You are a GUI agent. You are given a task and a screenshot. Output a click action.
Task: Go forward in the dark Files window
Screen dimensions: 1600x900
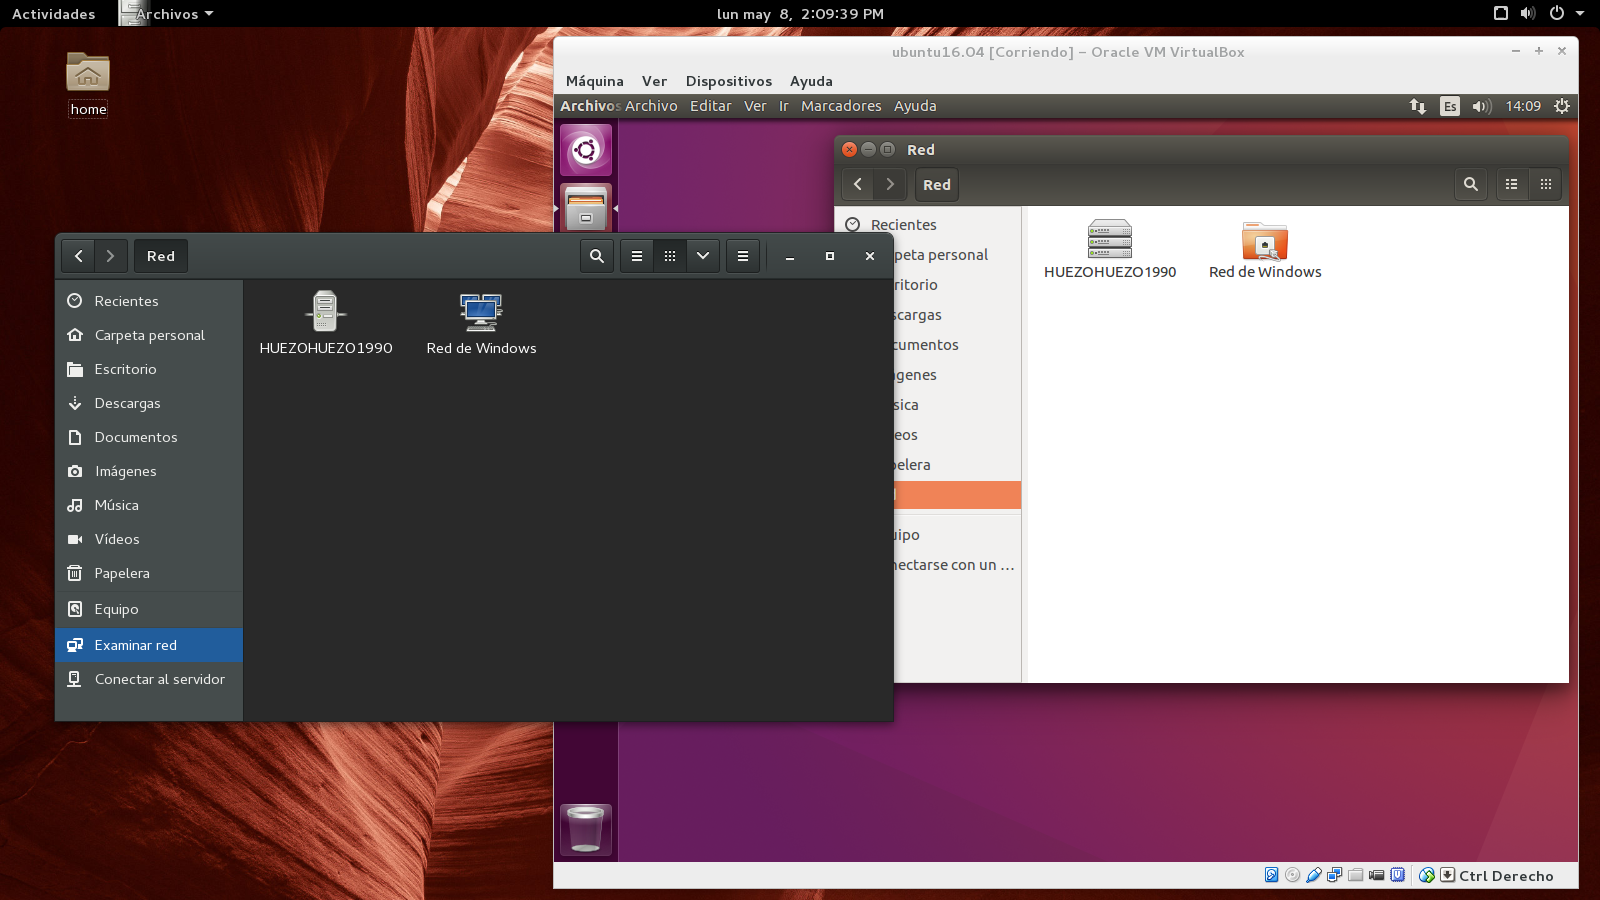point(111,256)
